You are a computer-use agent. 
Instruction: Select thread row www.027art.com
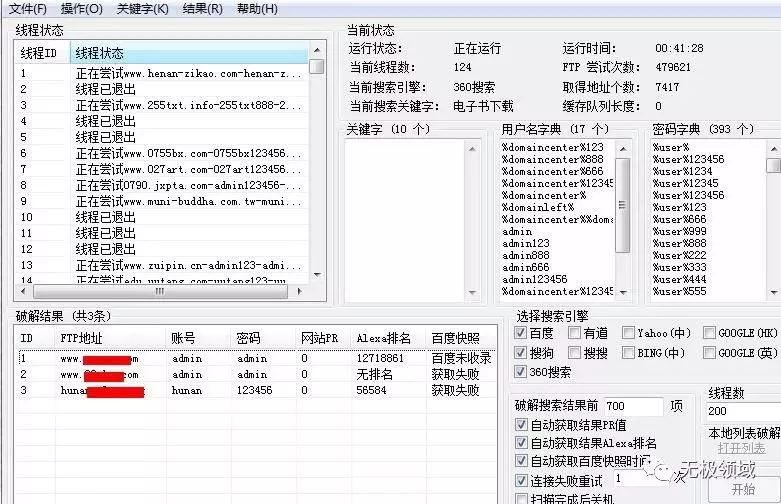pos(162,169)
